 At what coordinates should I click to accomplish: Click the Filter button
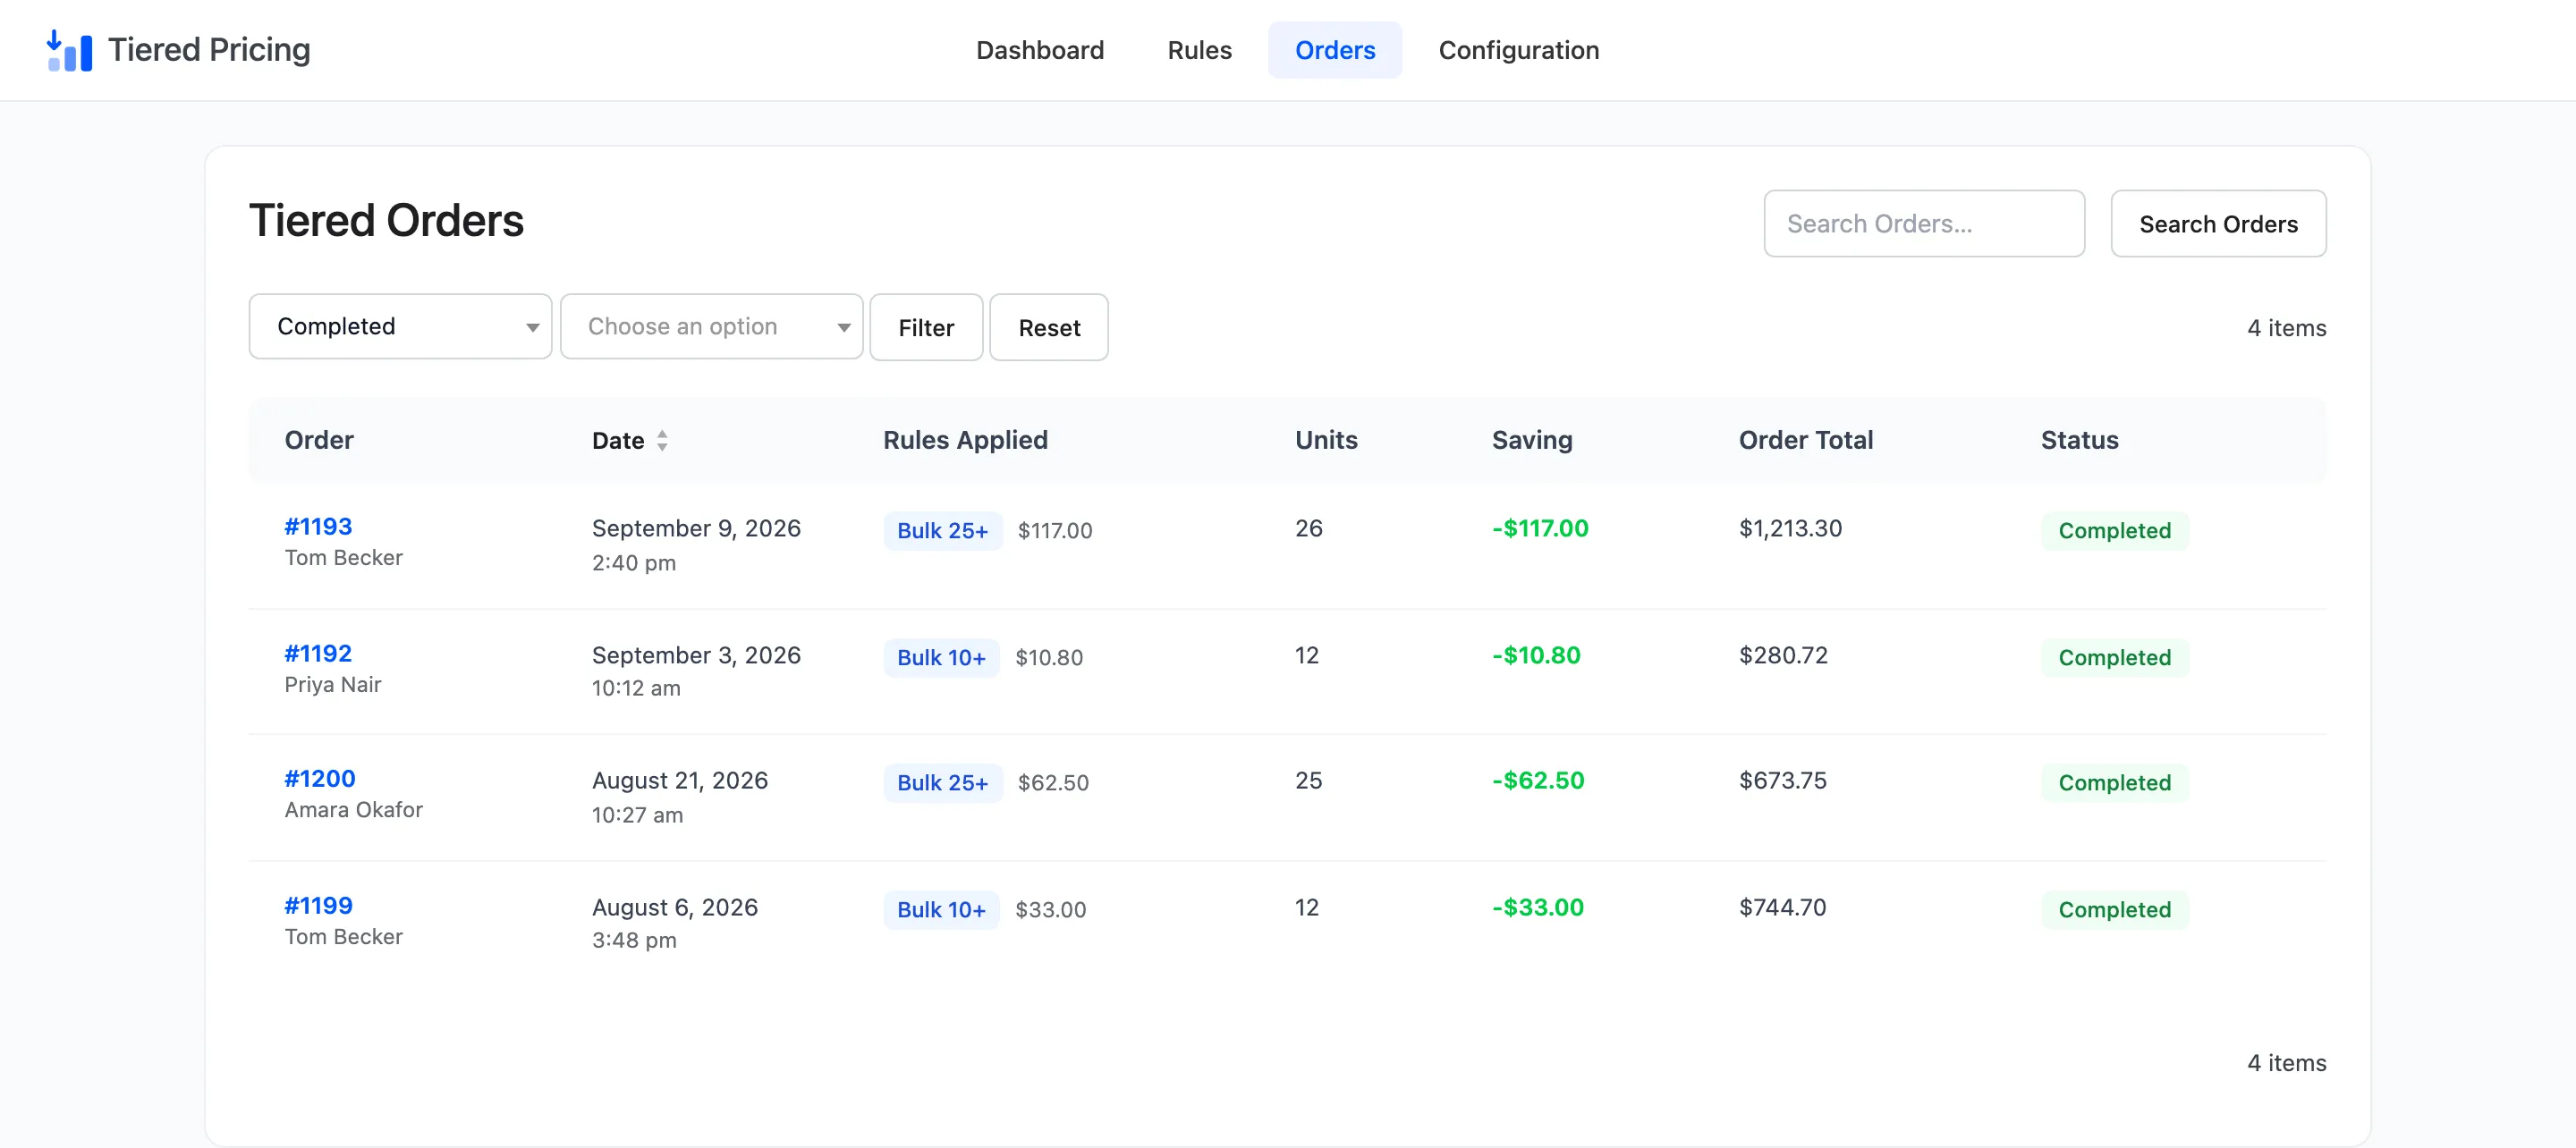[x=926, y=327]
